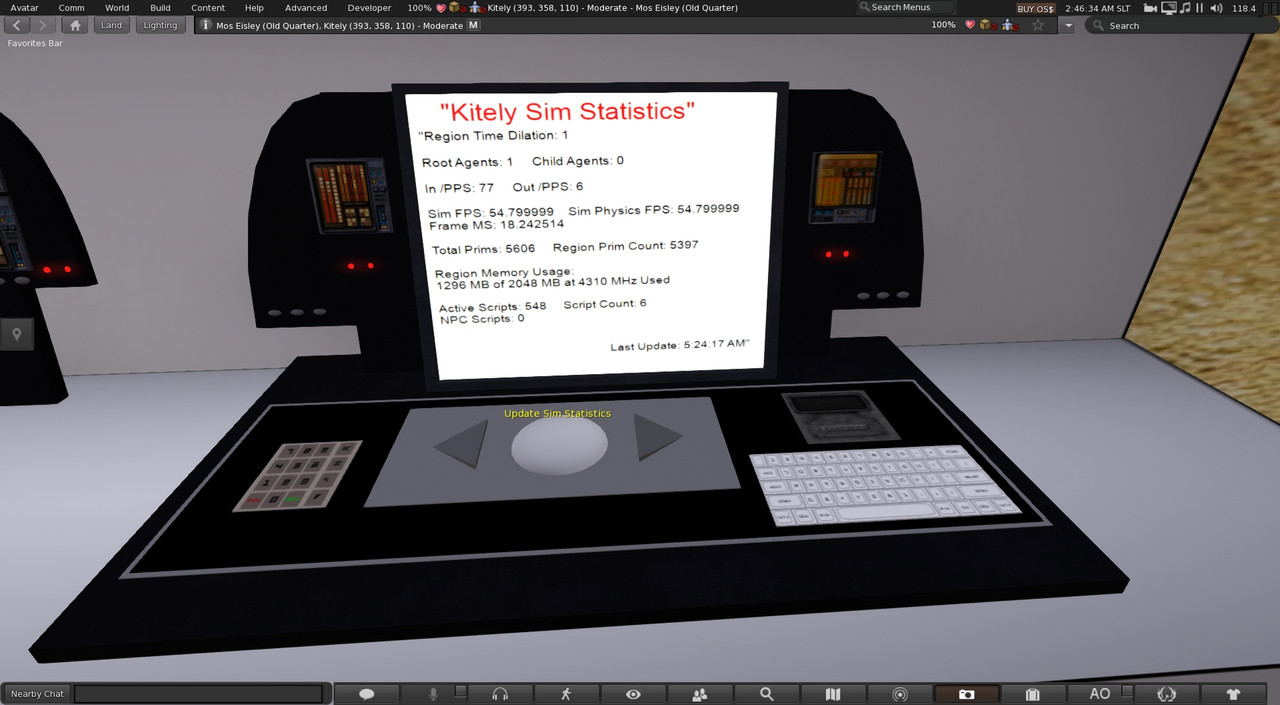The height and width of the screenshot is (705, 1280).
Task: Go forward with navigation forward arrow
Action: (x=43, y=25)
